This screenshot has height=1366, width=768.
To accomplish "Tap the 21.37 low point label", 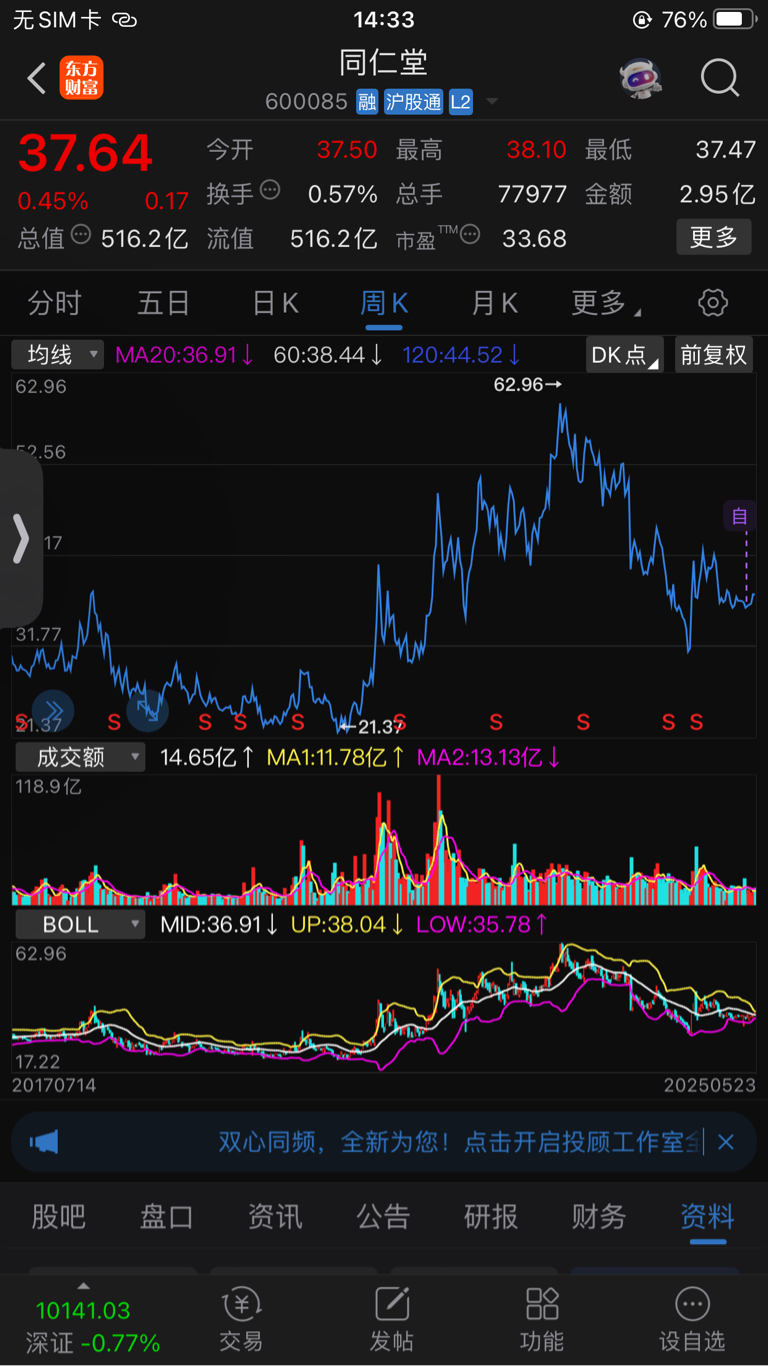I will [x=371, y=727].
